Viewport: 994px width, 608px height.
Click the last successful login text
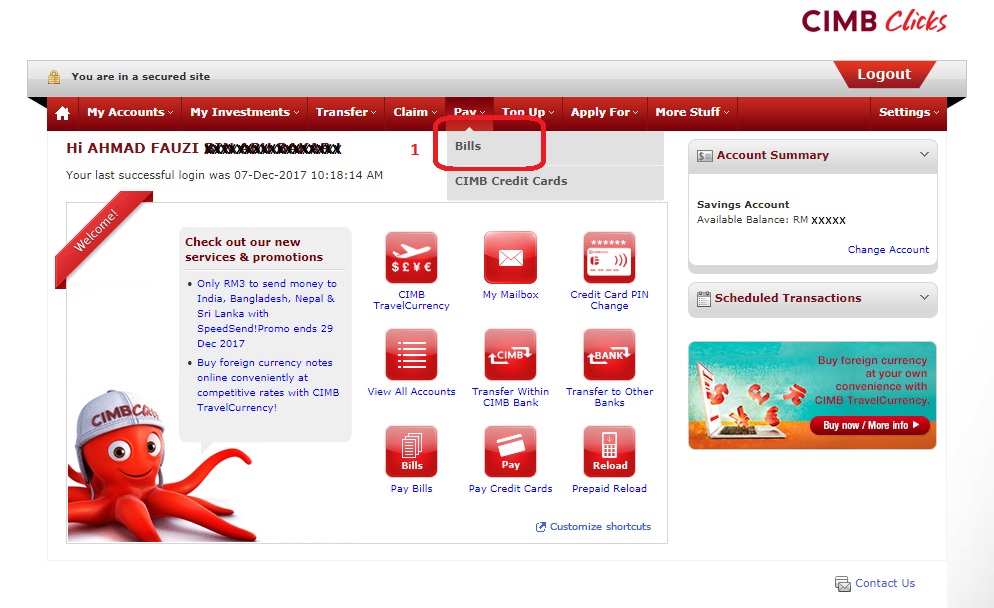click(x=224, y=176)
